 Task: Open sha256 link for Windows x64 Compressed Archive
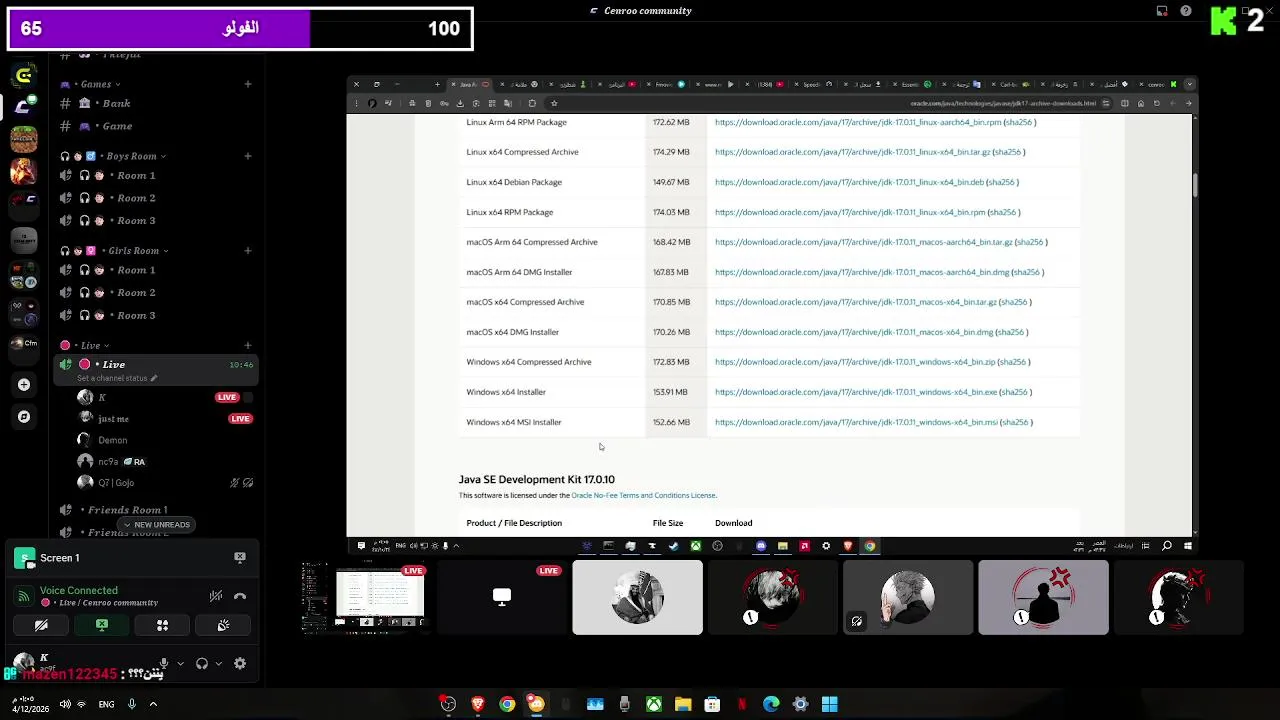(1012, 362)
